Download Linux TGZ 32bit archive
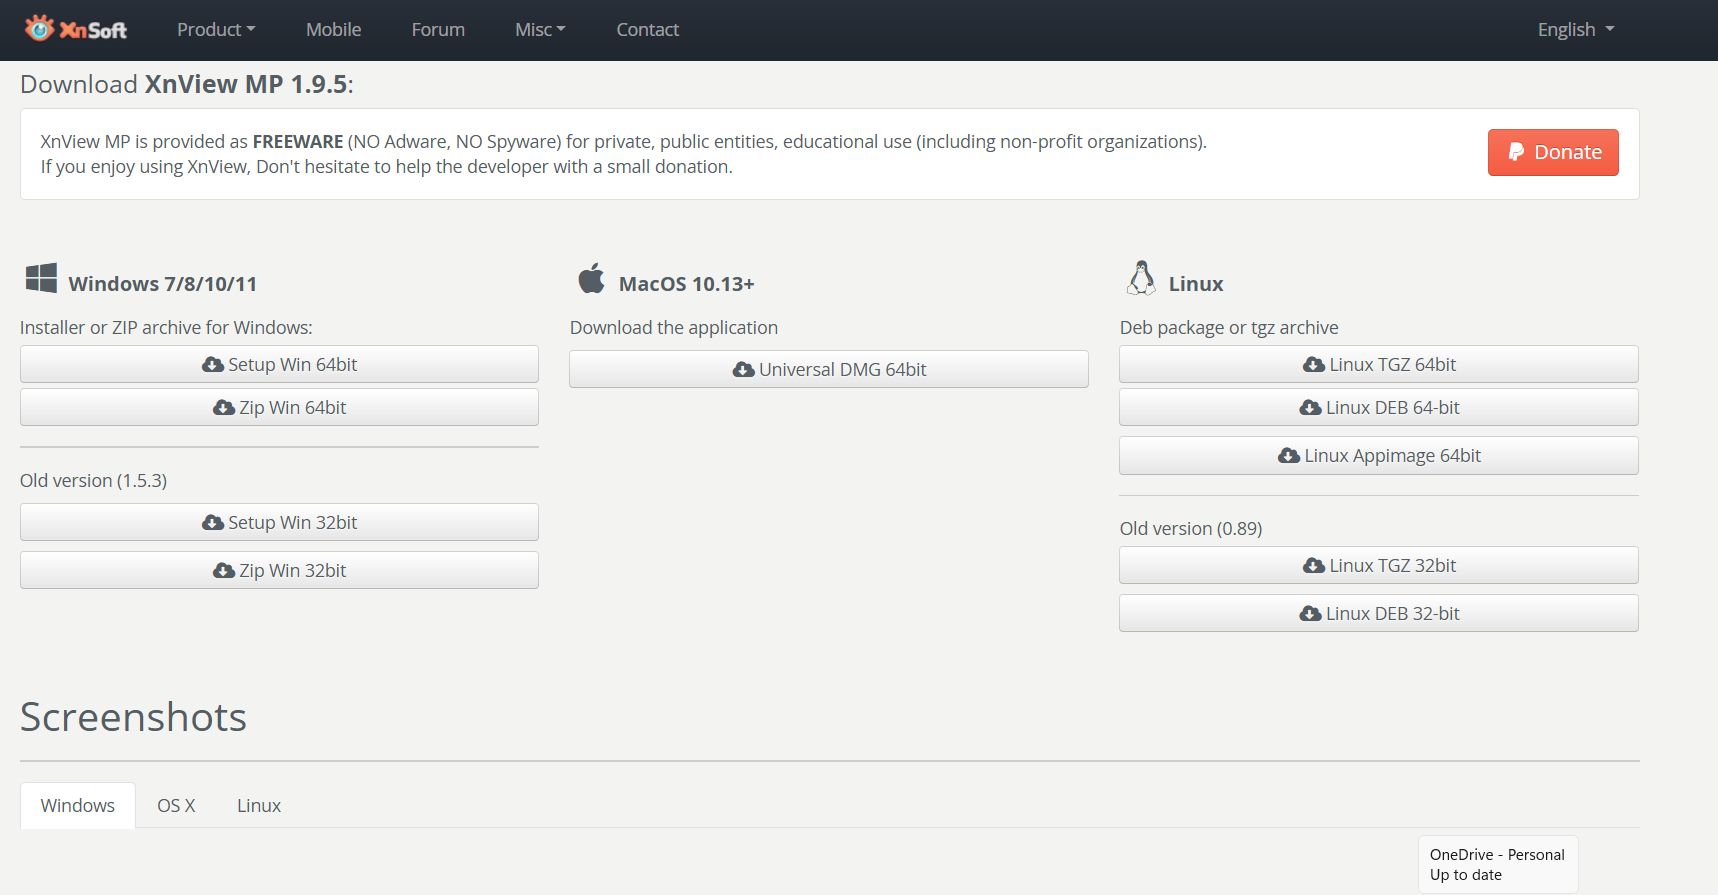 point(1378,566)
